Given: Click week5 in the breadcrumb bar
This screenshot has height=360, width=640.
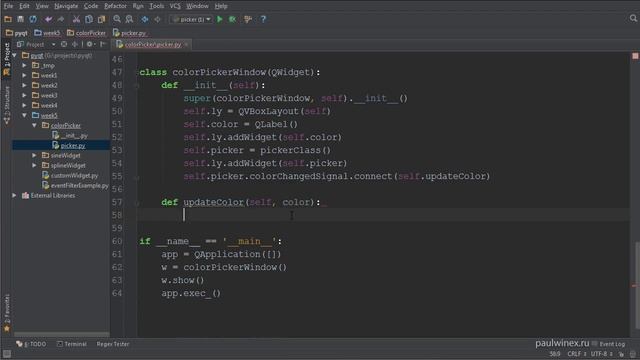Looking at the screenshot, I should 47,33.
